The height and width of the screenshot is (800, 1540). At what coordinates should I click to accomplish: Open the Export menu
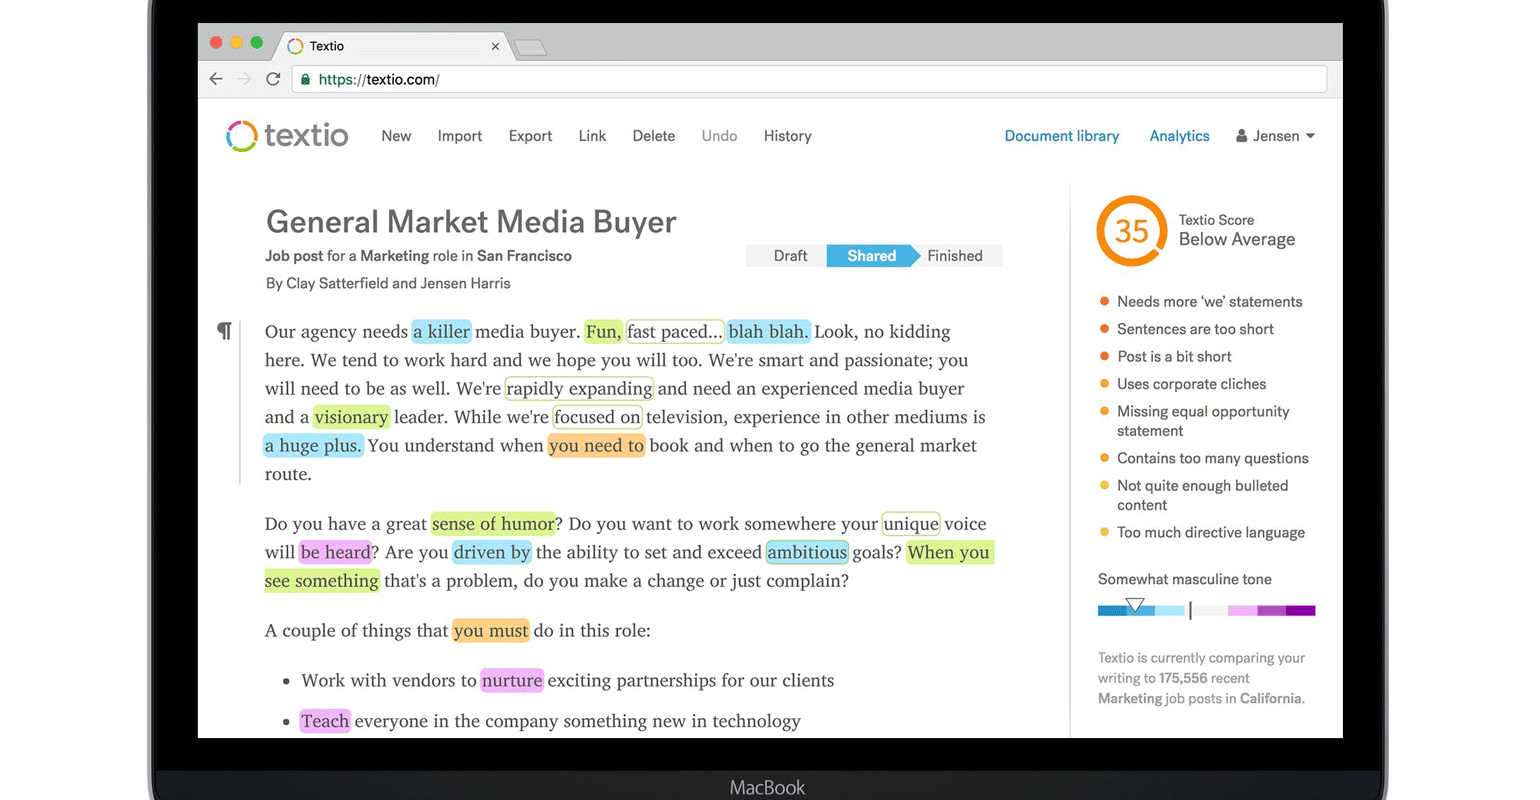pyautogui.click(x=530, y=136)
